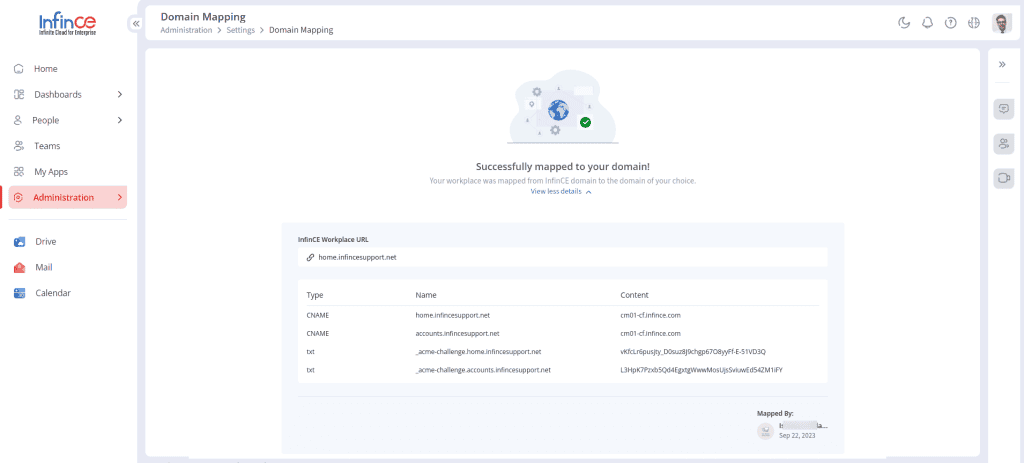This screenshot has height=463, width=1024.
Task: Click the Home sidebar icon
Action: coord(19,69)
